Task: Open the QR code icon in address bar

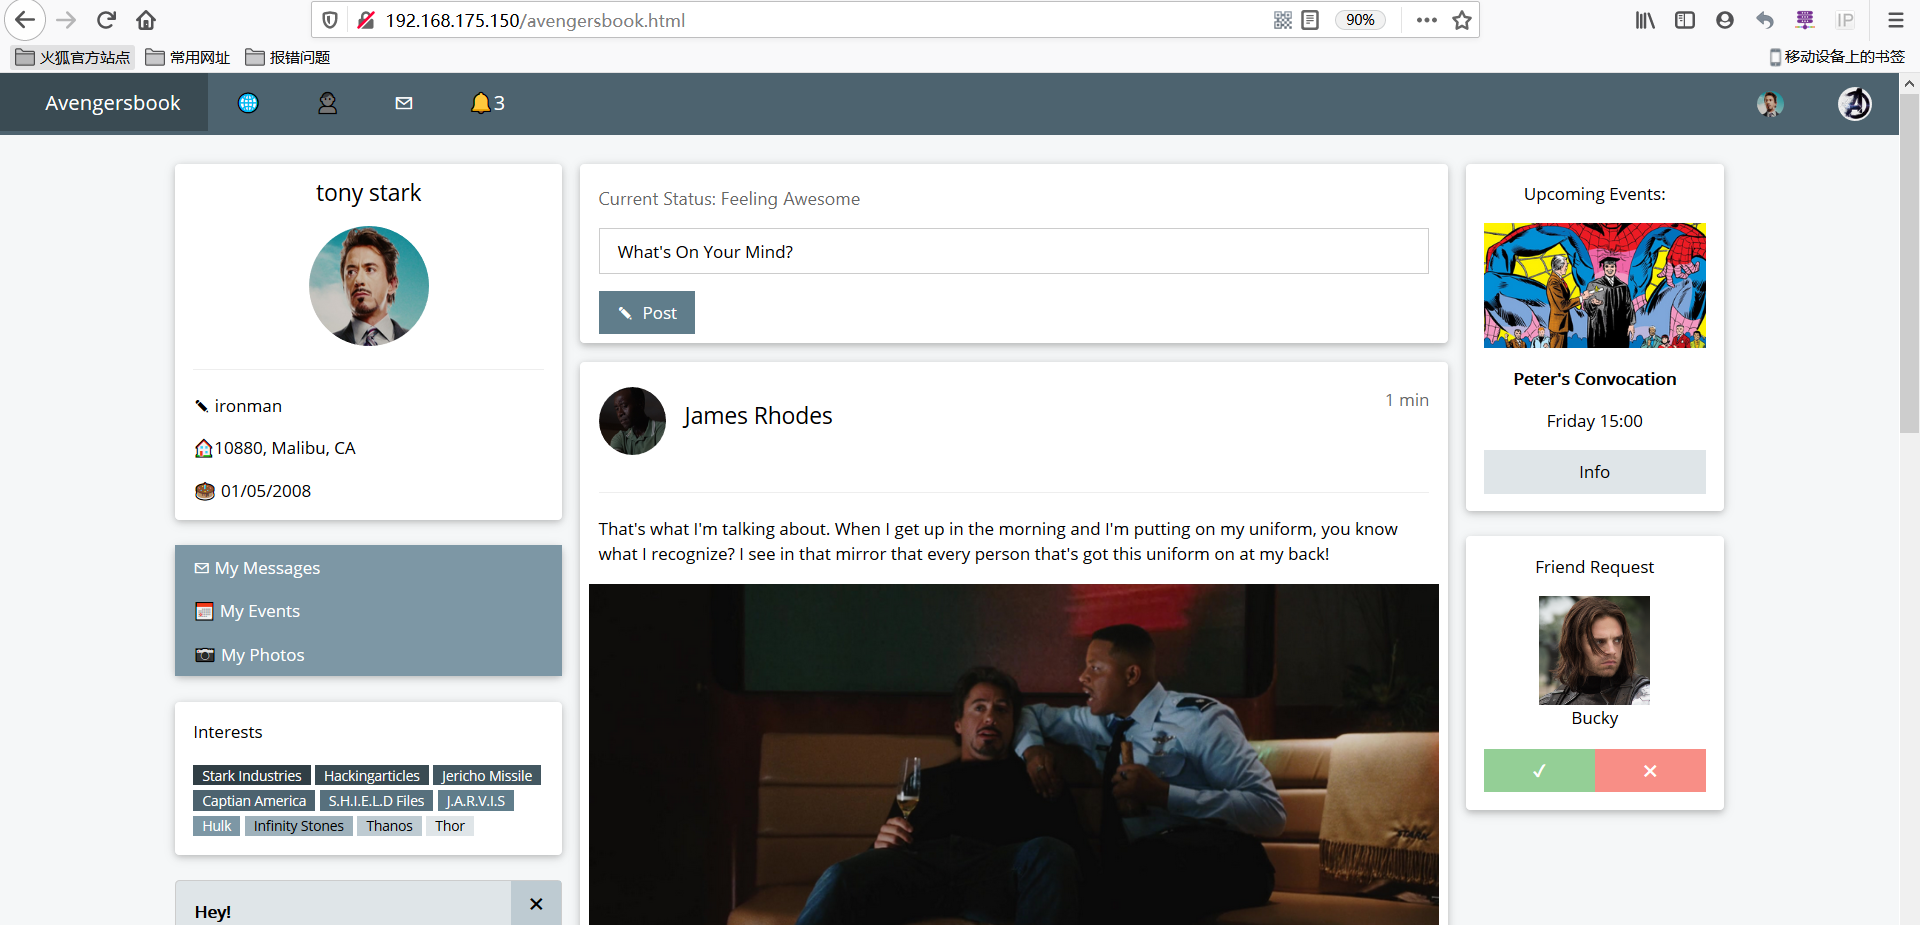Action: pos(1283,20)
